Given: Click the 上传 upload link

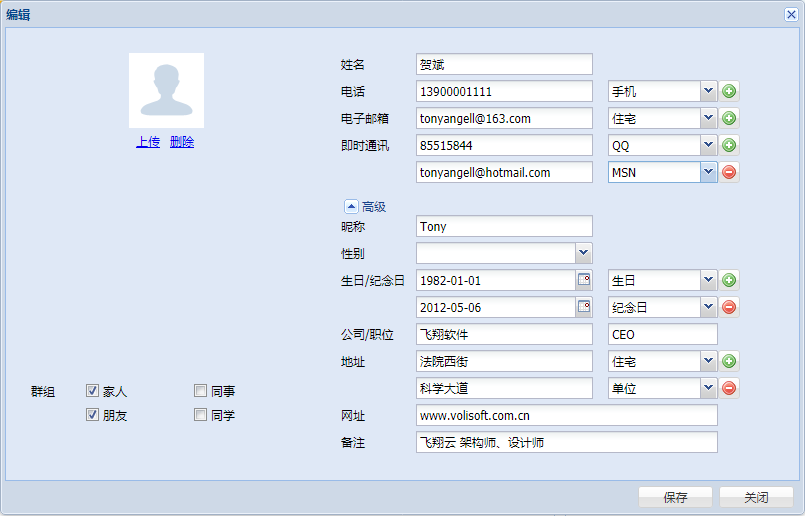Looking at the screenshot, I should point(148,142).
